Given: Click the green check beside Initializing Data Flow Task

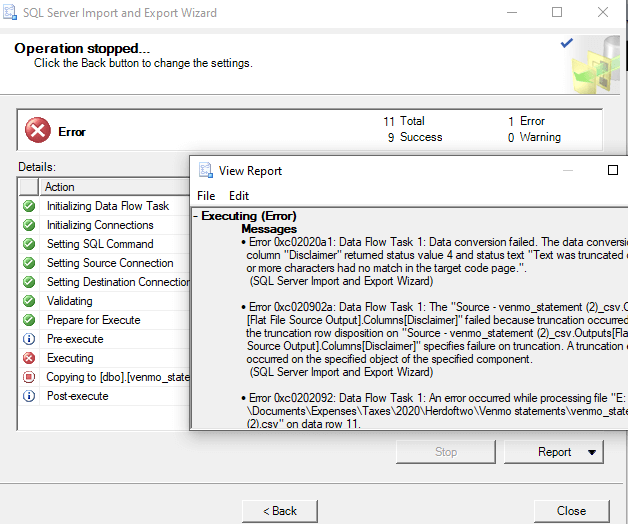Looking at the screenshot, I should point(29,206).
